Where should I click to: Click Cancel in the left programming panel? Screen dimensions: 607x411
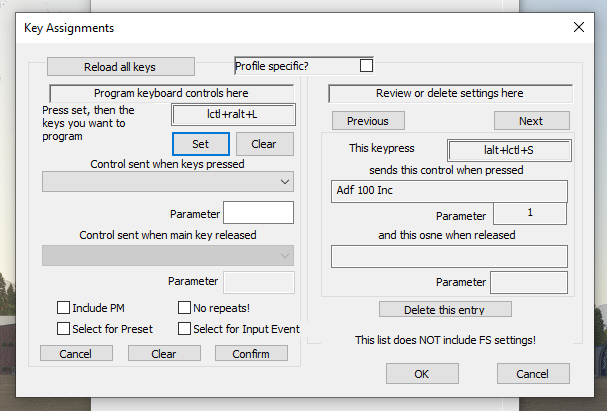pos(75,353)
